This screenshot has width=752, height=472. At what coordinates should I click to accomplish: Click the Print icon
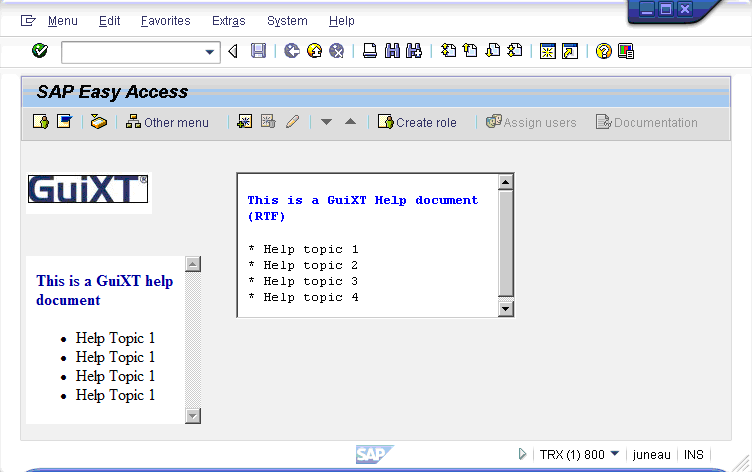(x=370, y=51)
